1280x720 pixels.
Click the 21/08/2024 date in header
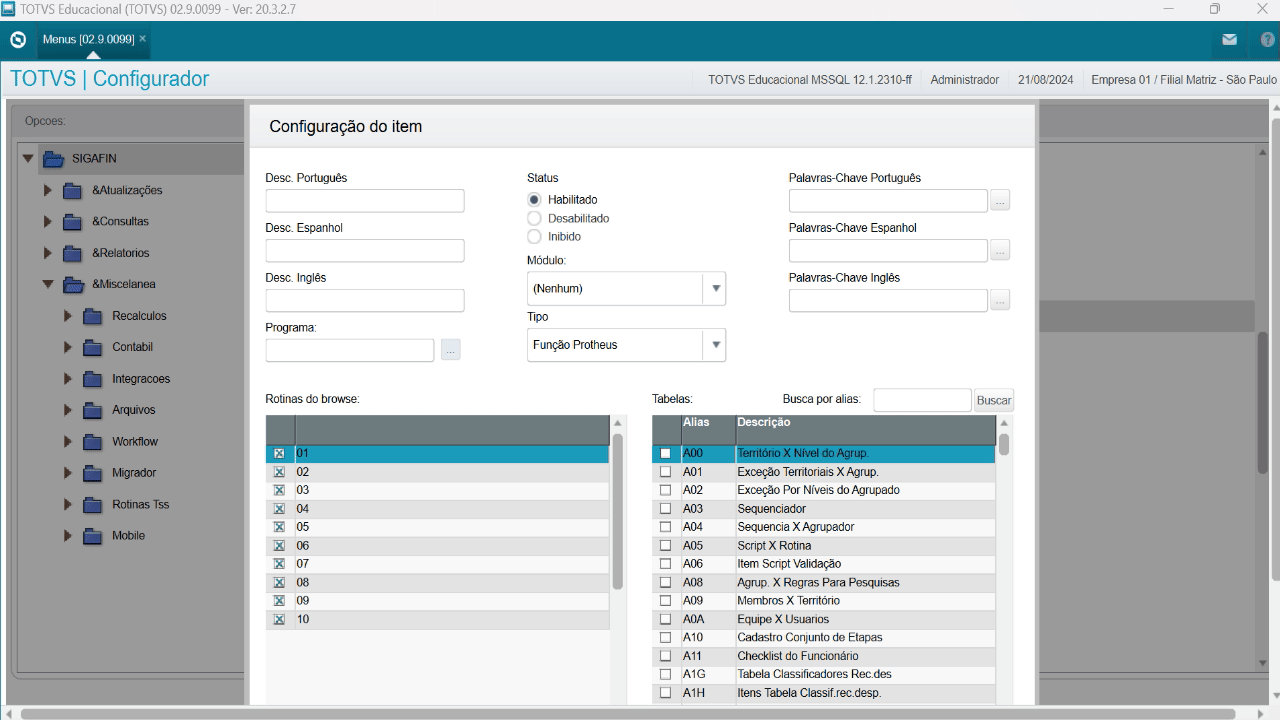click(1045, 80)
